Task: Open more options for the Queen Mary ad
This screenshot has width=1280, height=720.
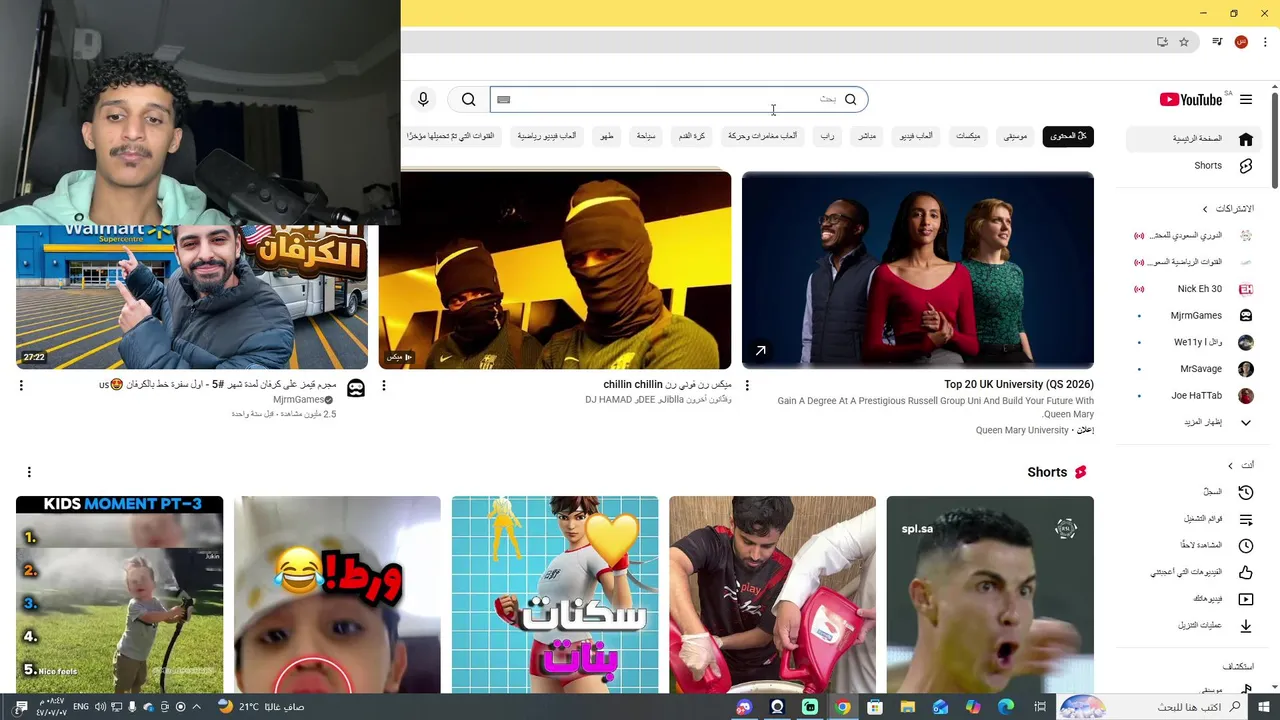Action: [747, 385]
